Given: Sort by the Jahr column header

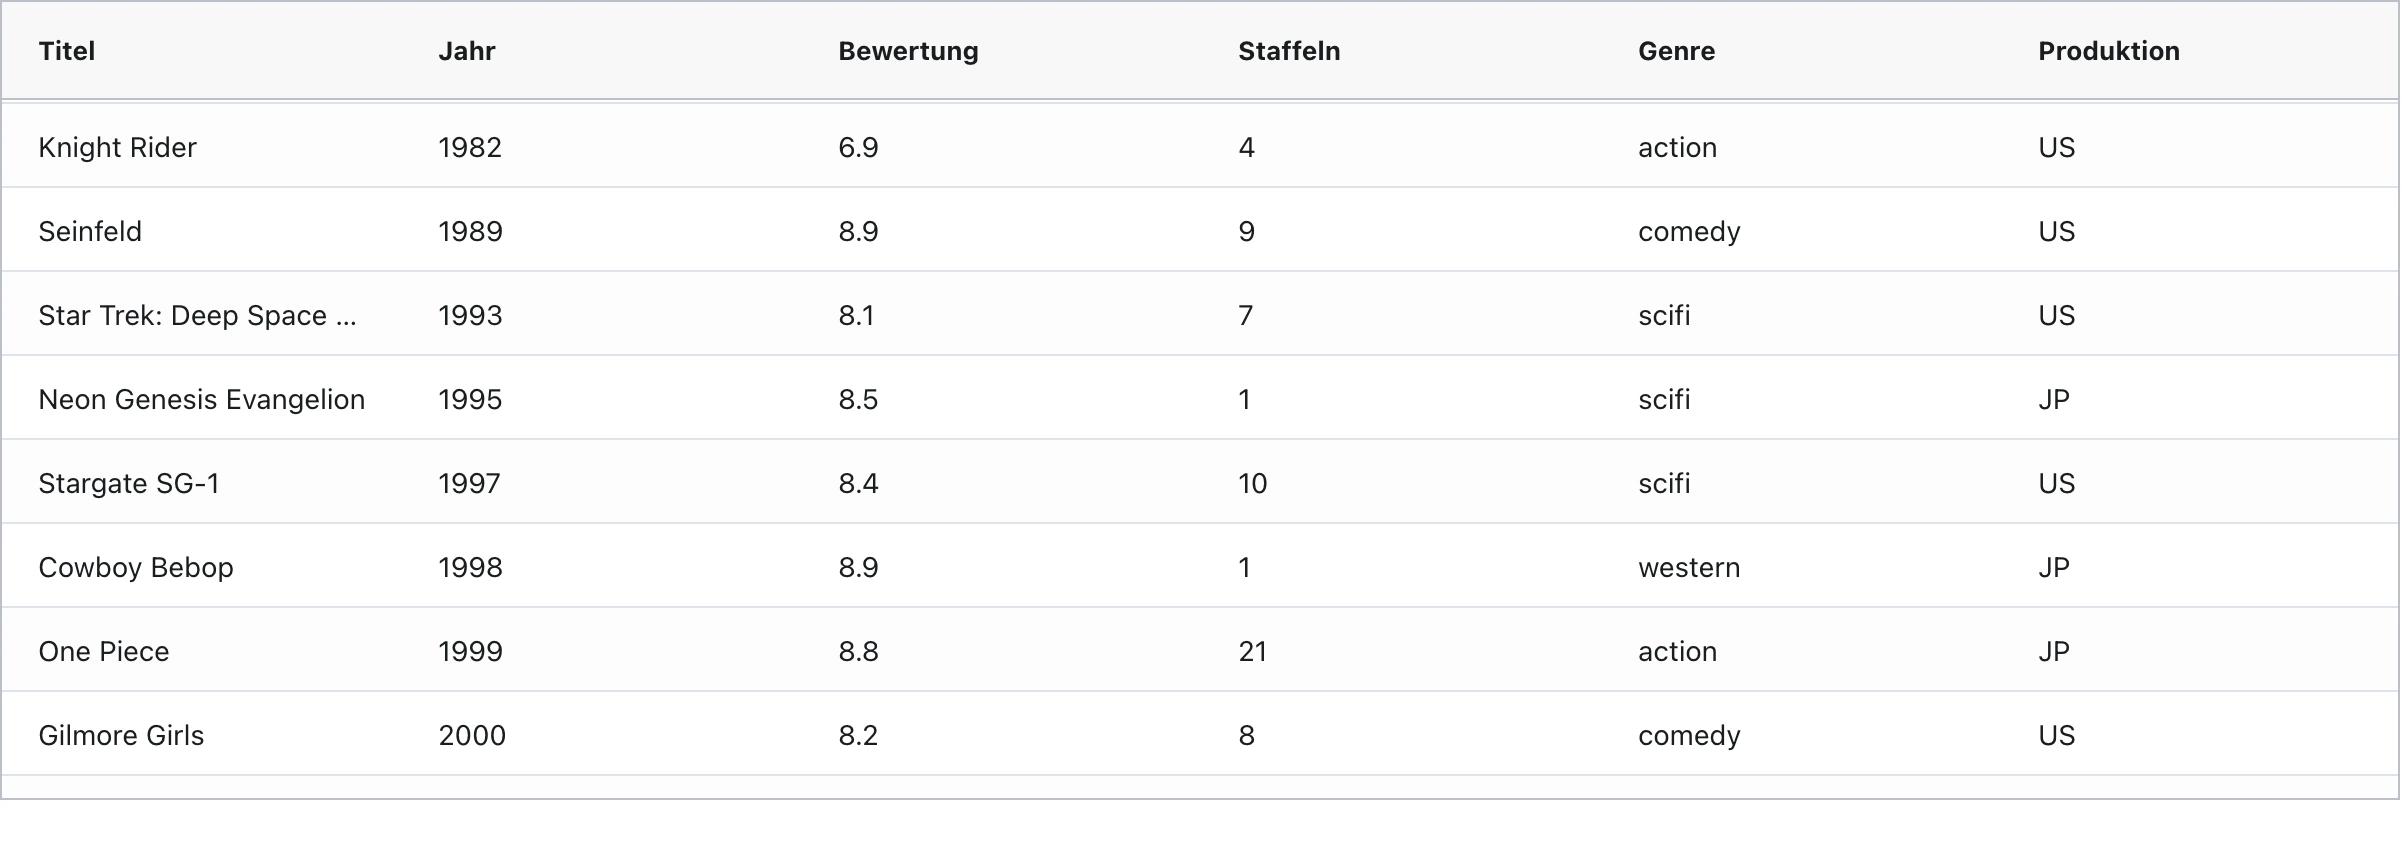Looking at the screenshot, I should [467, 51].
